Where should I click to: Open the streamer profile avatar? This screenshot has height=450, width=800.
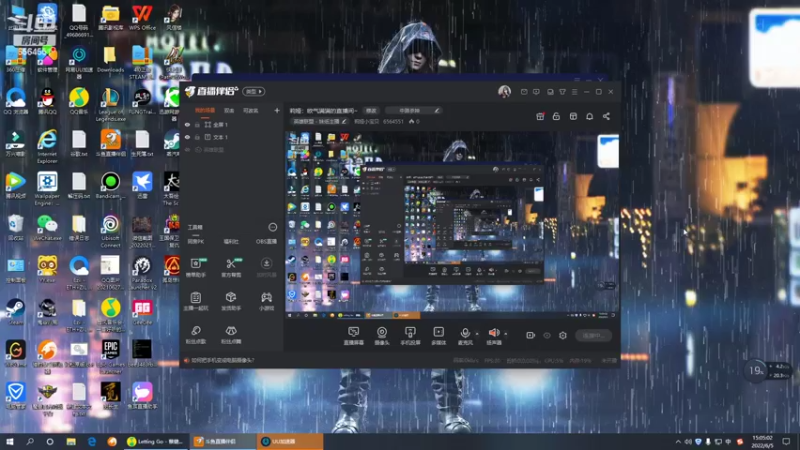pyautogui.click(x=504, y=91)
